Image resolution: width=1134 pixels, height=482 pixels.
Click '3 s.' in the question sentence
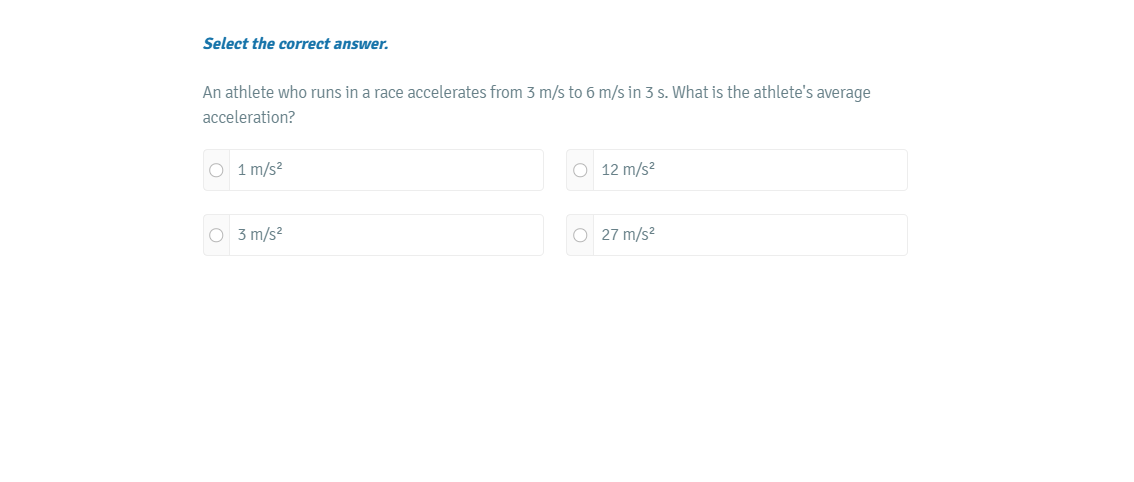(x=657, y=93)
